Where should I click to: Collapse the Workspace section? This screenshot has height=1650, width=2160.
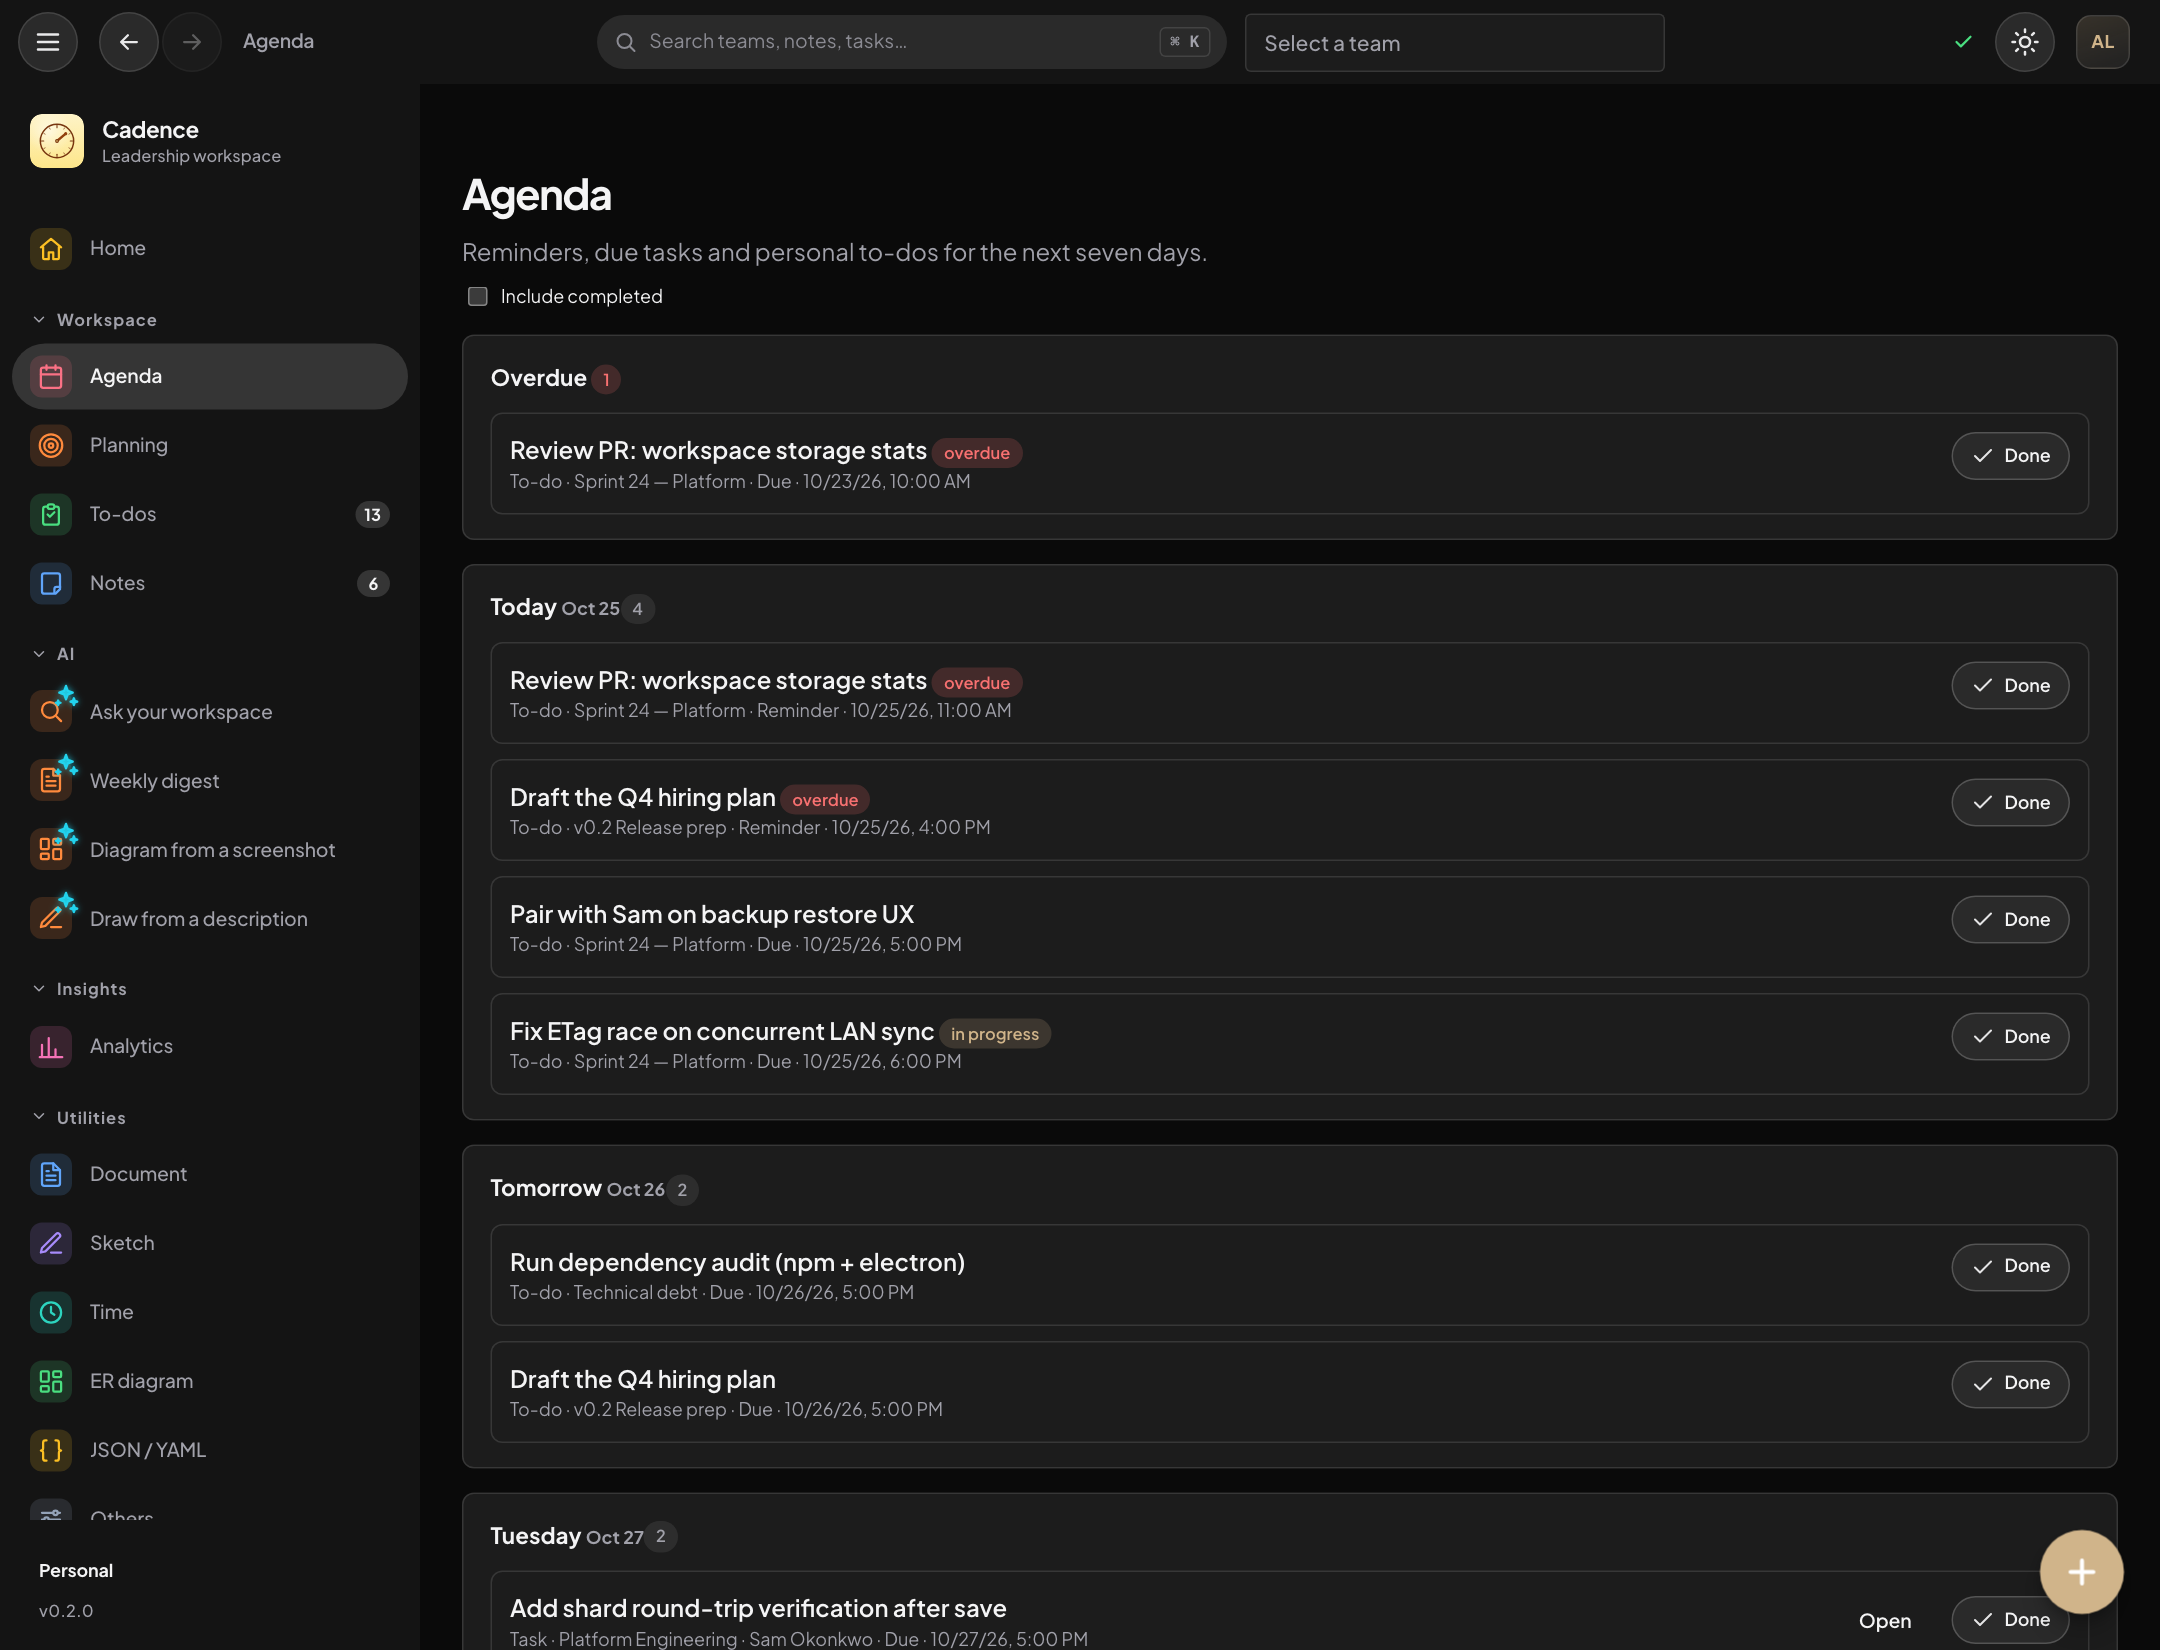coord(96,320)
